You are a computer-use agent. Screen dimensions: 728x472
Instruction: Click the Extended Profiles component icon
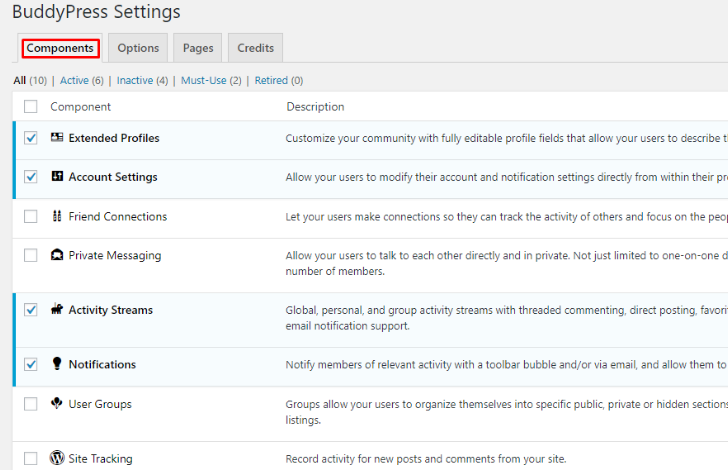(x=57, y=137)
